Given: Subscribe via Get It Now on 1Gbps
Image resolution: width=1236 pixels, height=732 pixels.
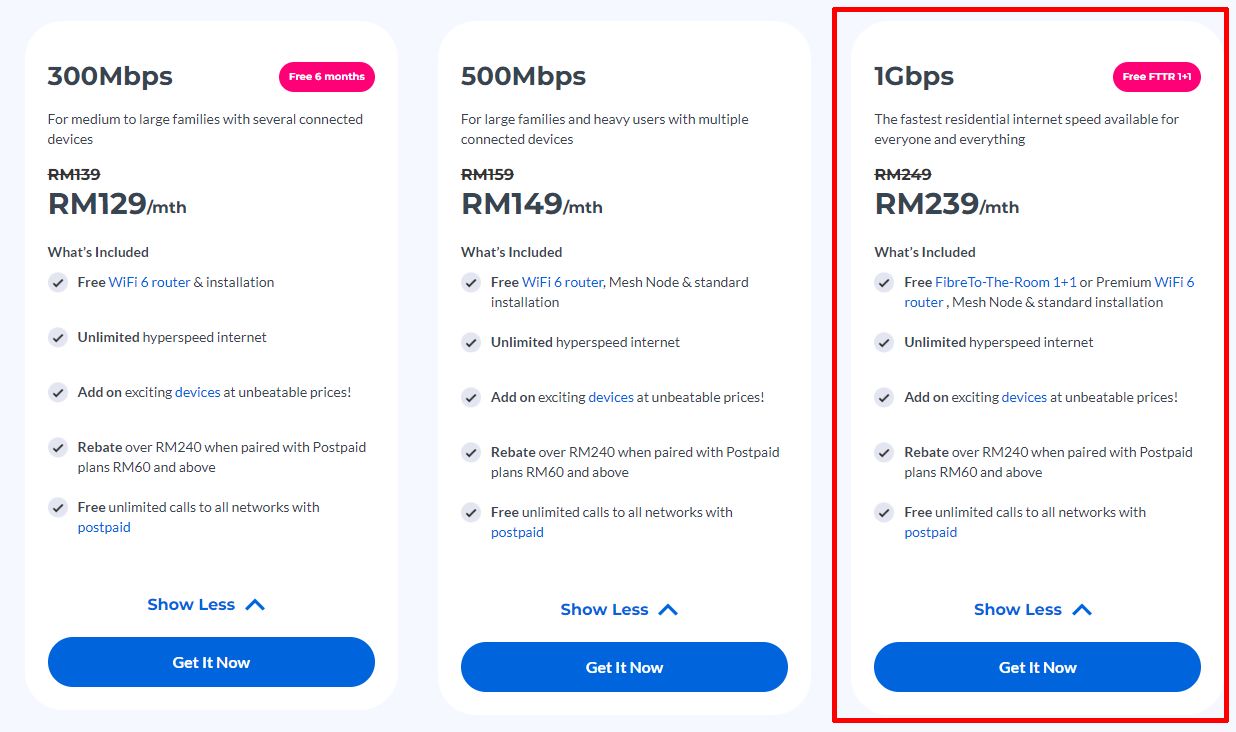Looking at the screenshot, I should 1037,667.
